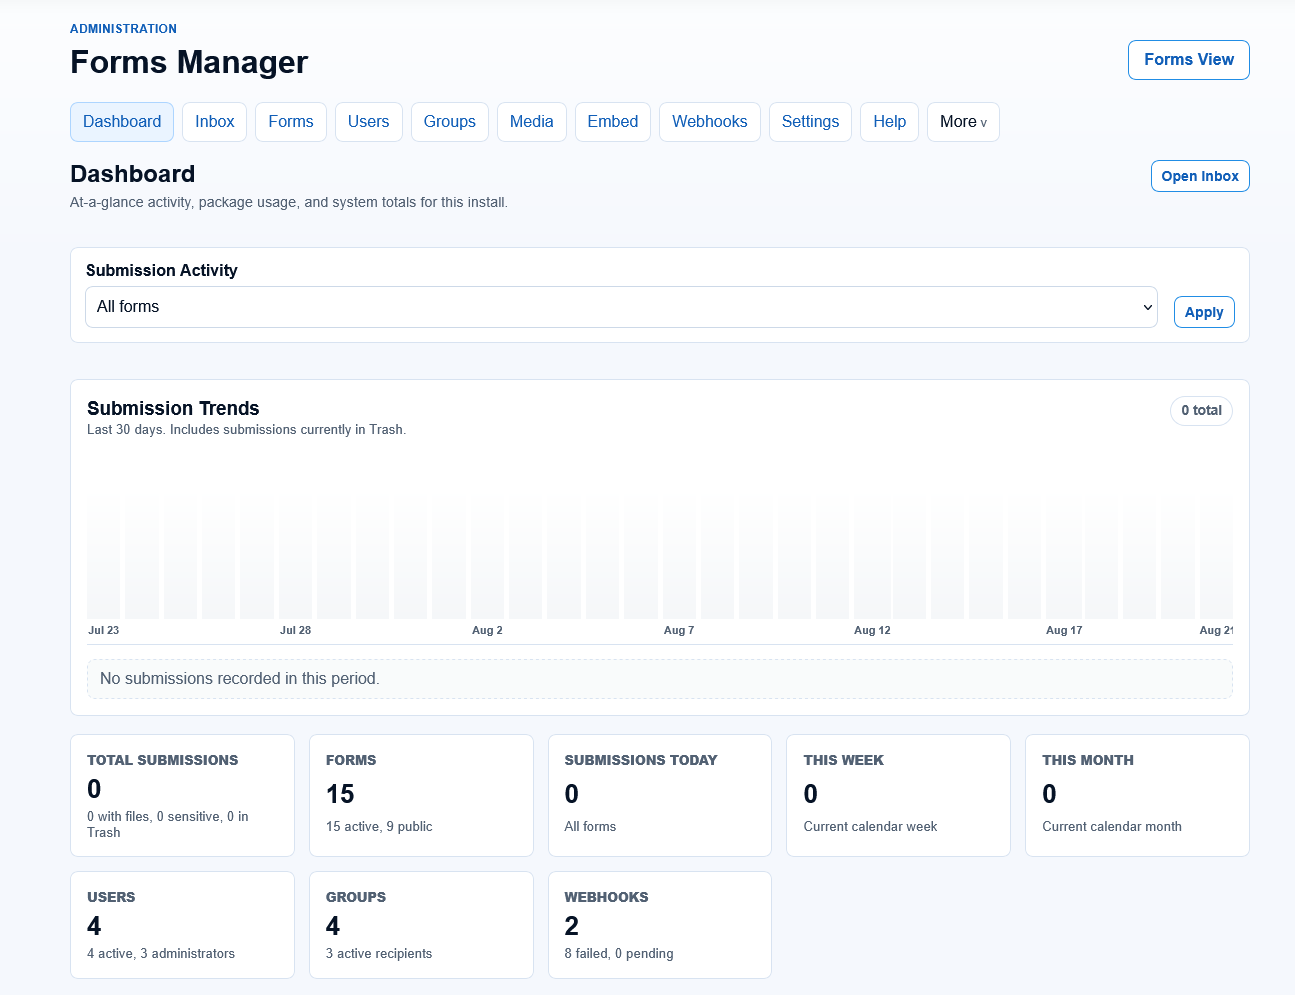1295x995 pixels.
Task: Click the 0 total badge
Action: tap(1201, 411)
